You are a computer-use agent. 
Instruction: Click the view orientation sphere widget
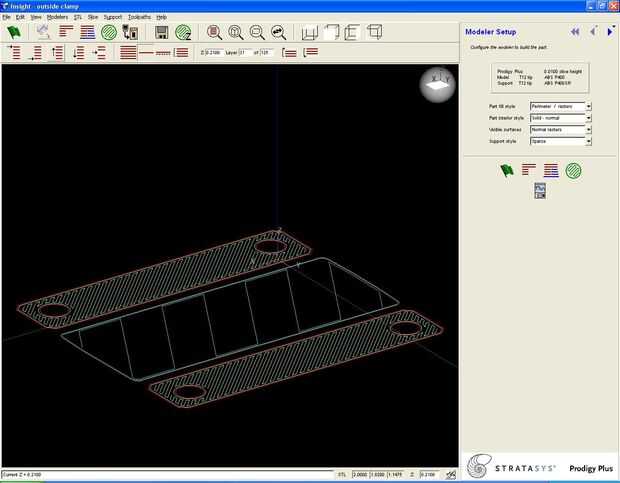click(437, 85)
